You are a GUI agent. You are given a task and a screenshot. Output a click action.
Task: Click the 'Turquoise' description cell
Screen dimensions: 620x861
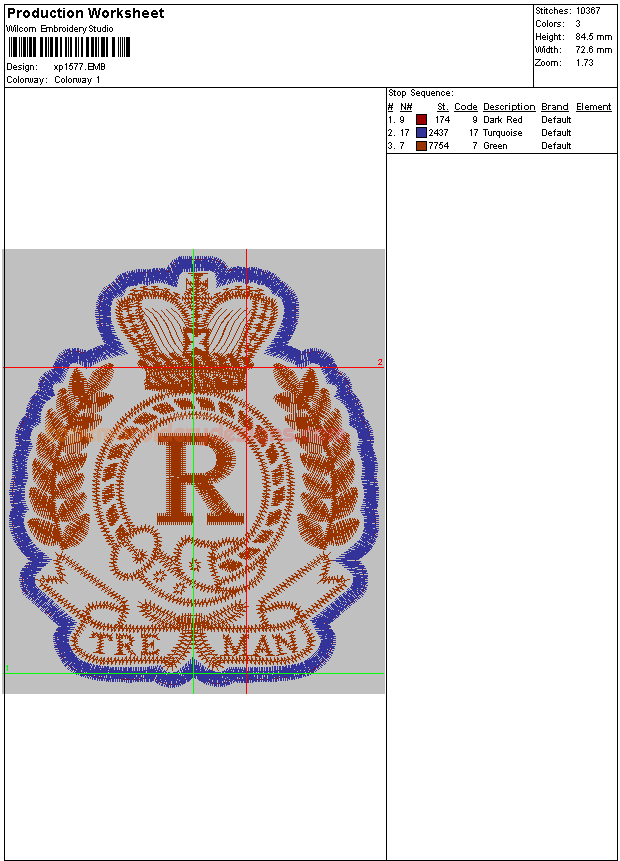[502, 133]
